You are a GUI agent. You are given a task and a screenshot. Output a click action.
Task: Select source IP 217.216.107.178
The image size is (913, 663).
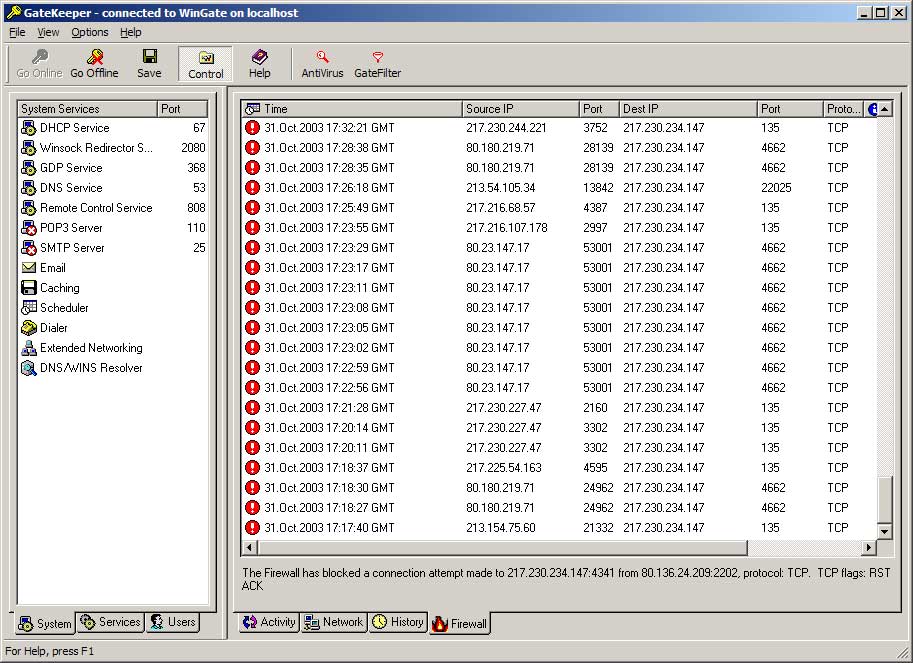(x=507, y=228)
